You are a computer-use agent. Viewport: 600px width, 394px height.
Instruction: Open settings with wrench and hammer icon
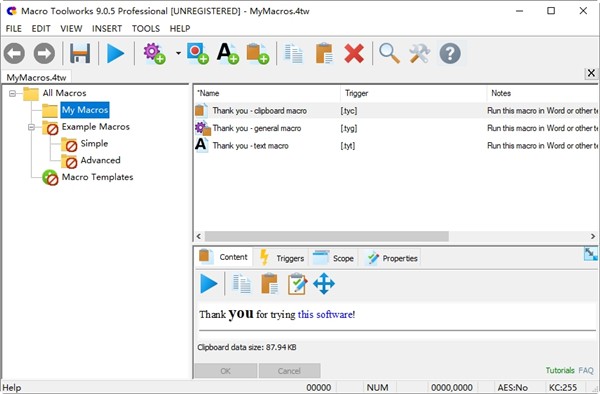(x=420, y=53)
